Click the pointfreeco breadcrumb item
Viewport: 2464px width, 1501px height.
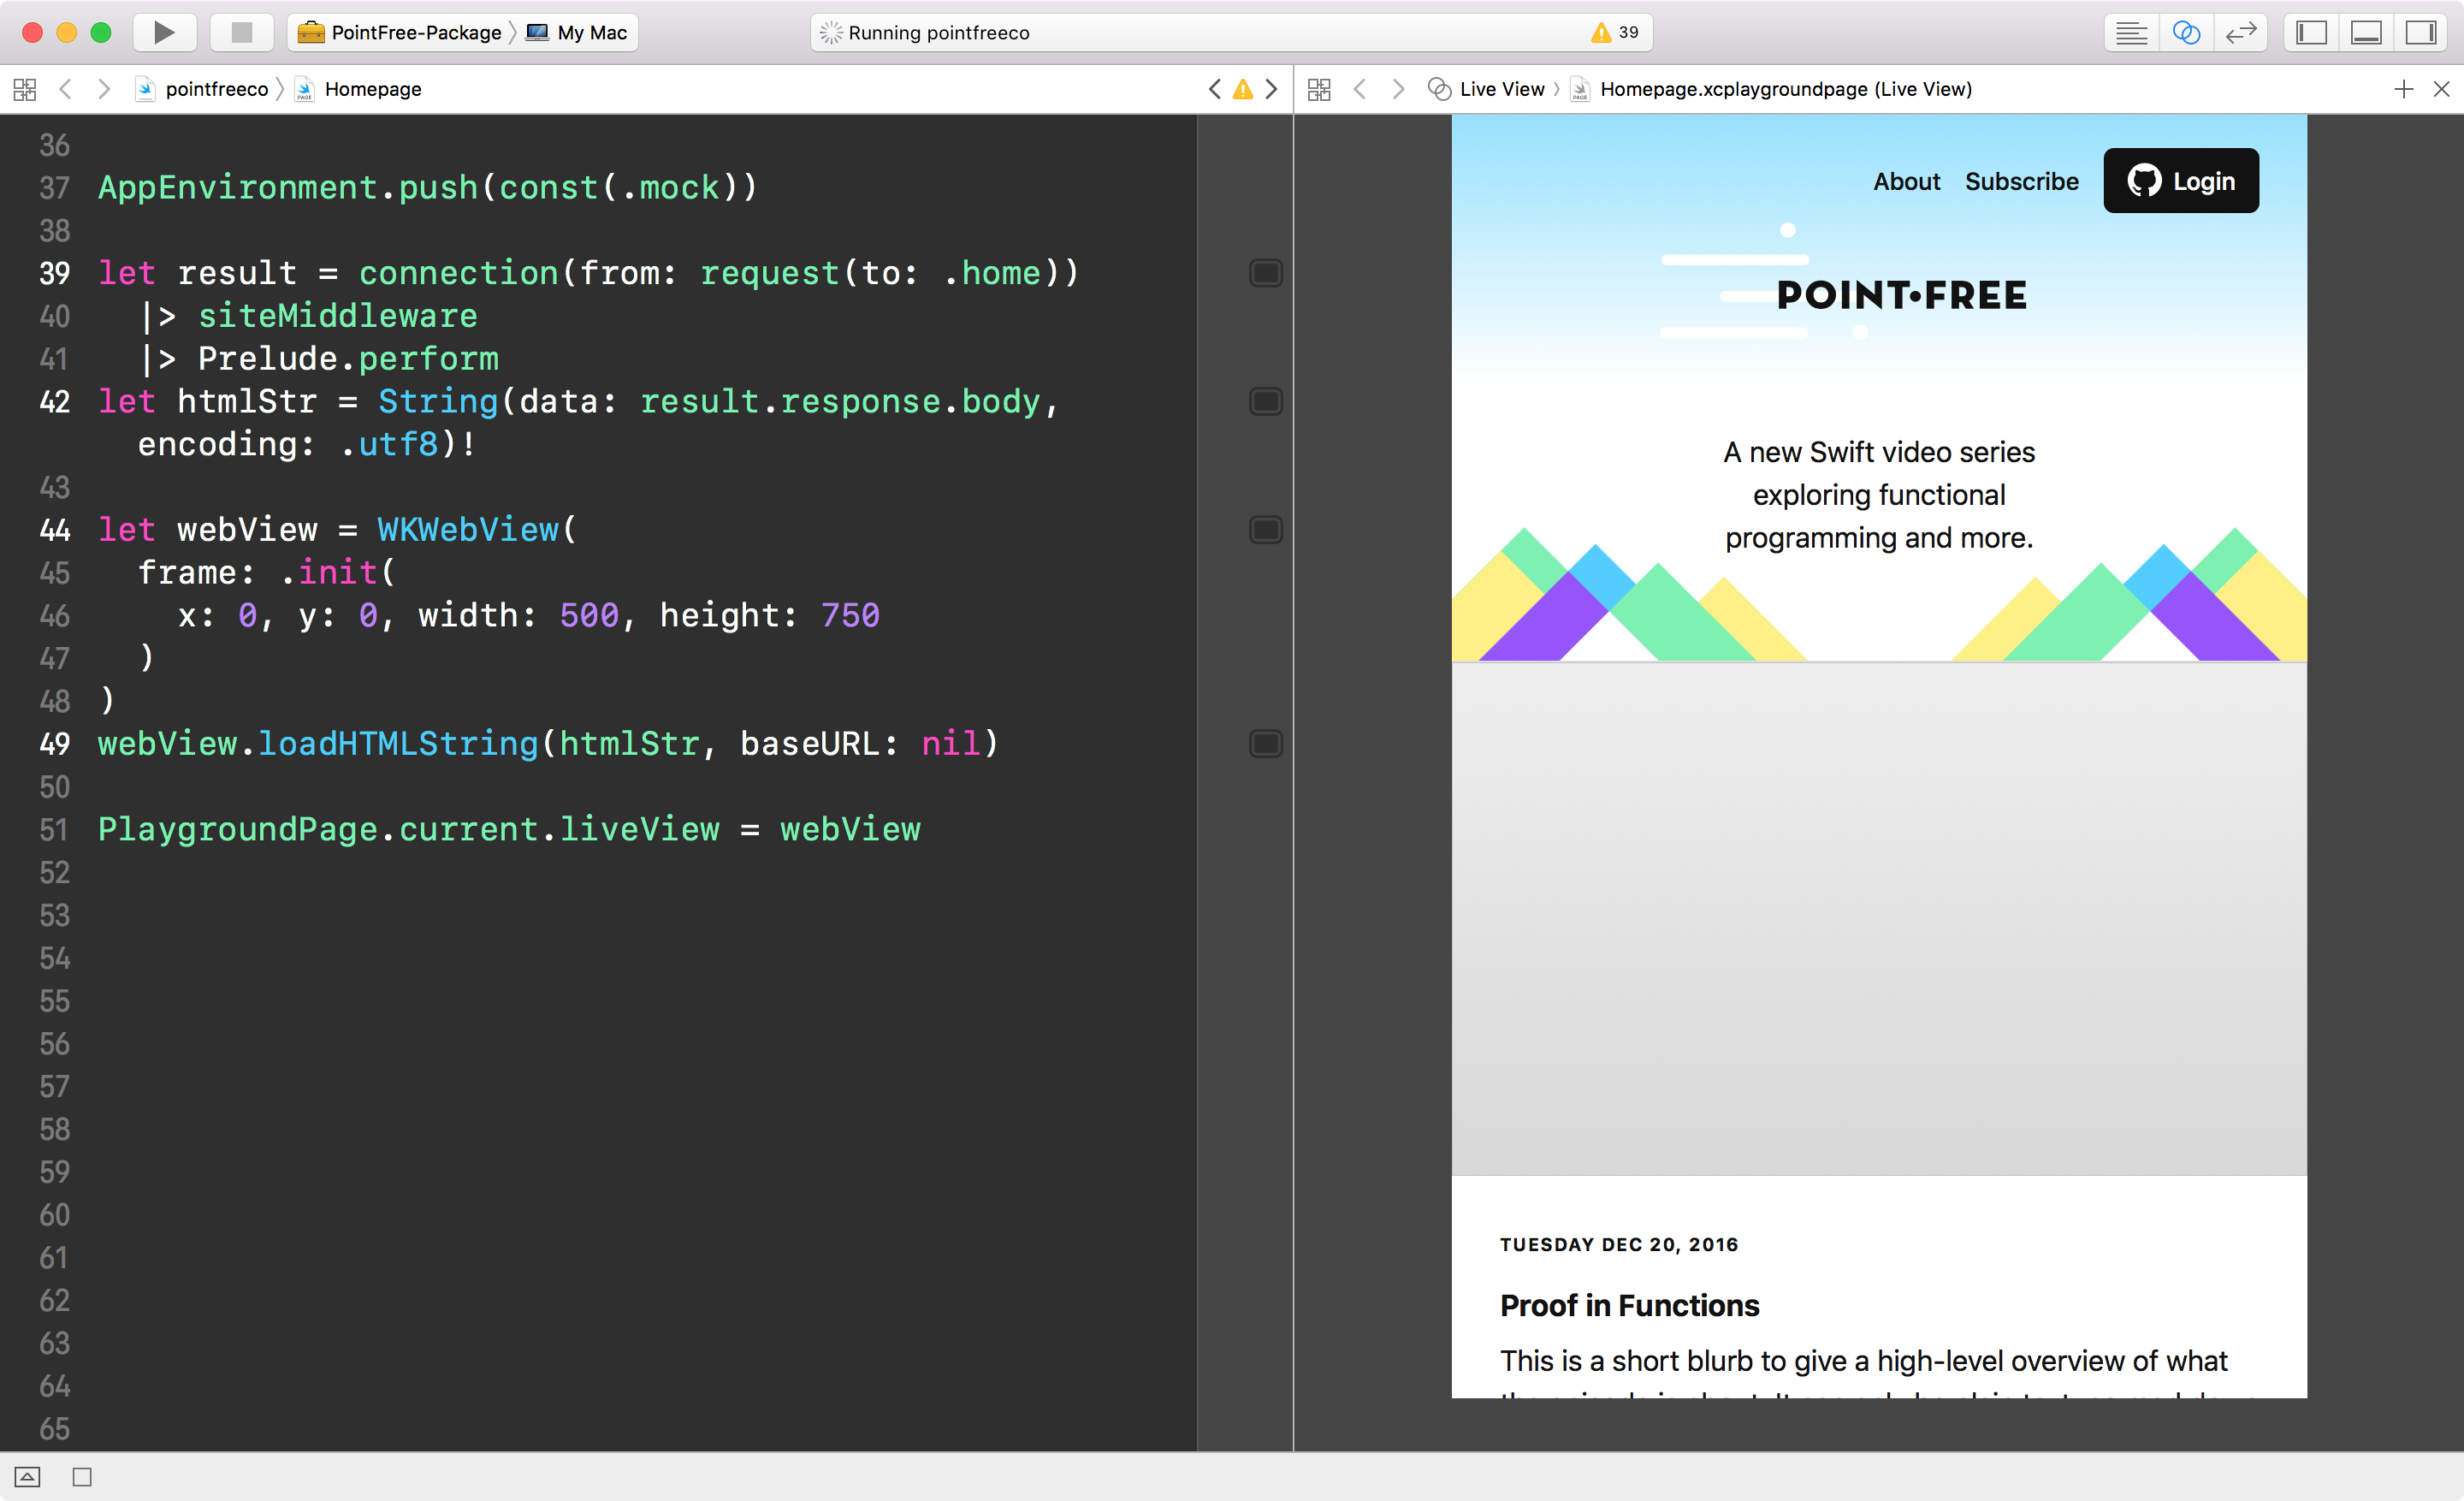215,89
